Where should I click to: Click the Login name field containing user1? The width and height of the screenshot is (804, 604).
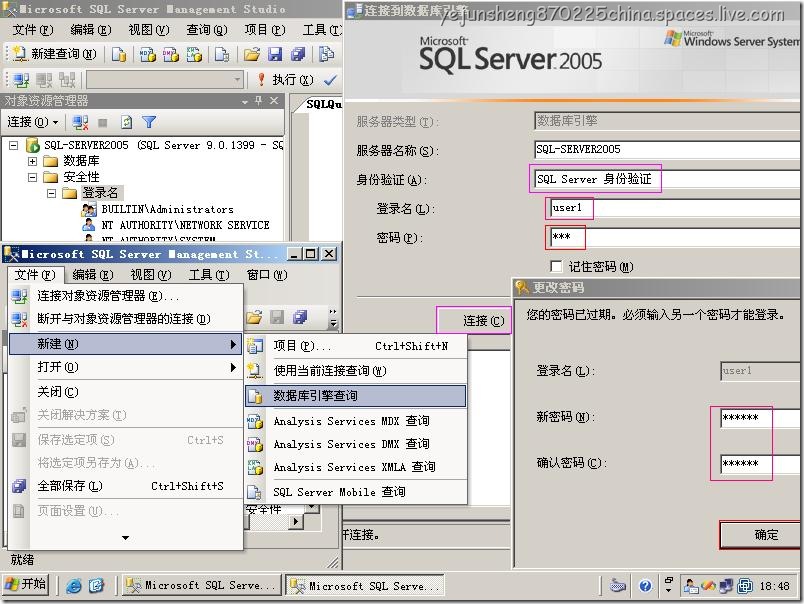(x=675, y=208)
